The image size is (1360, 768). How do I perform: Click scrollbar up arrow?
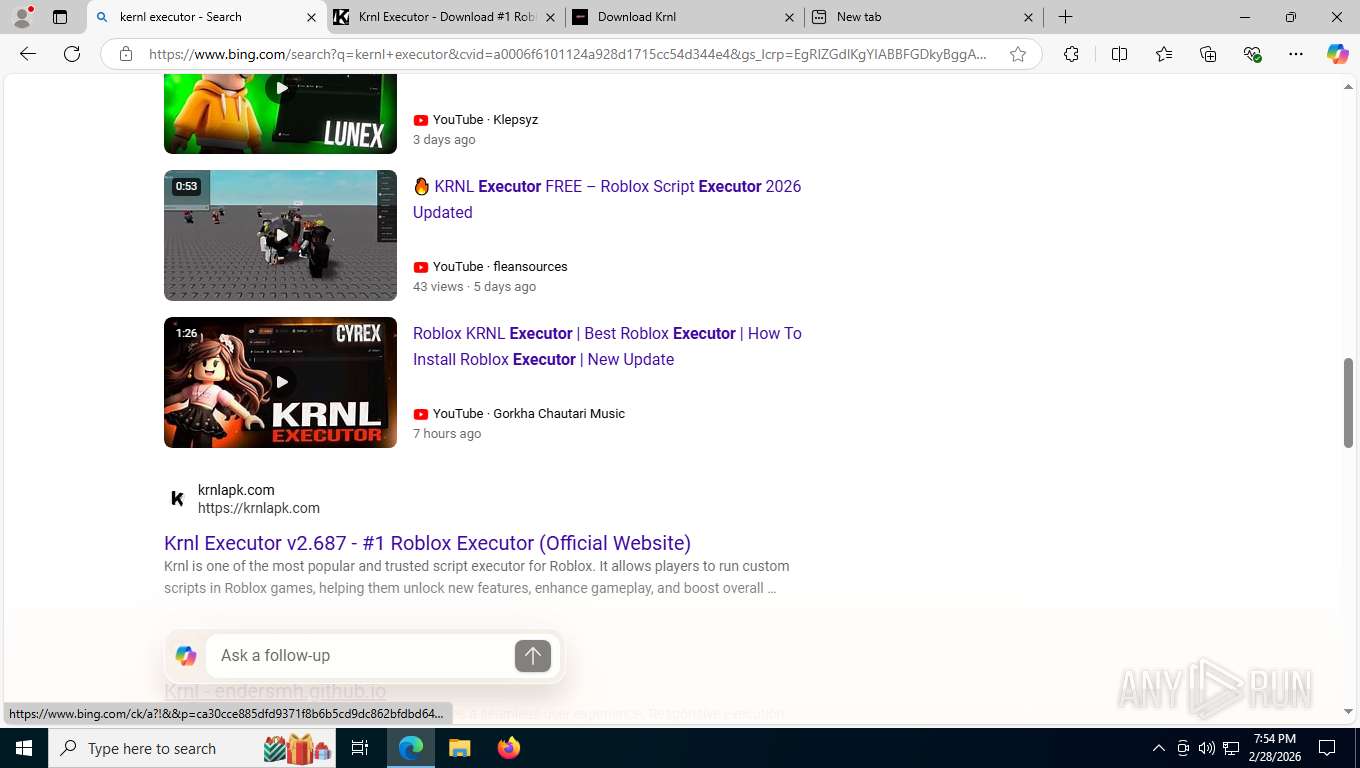(x=1348, y=87)
